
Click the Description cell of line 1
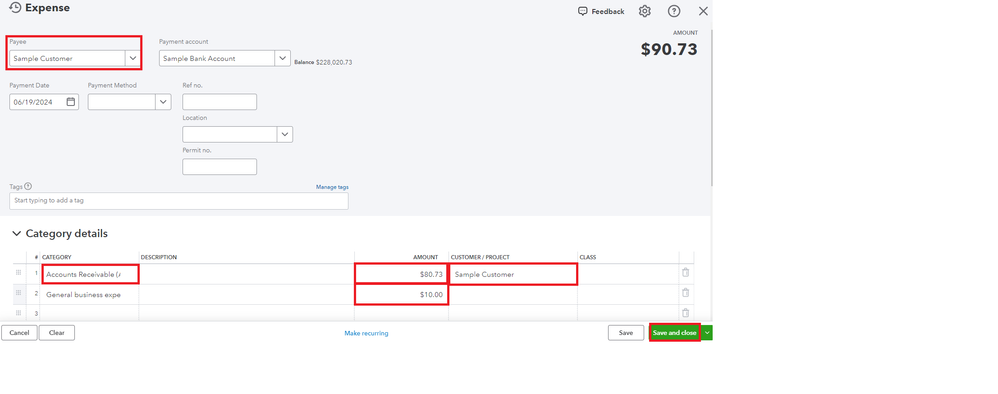coord(246,274)
